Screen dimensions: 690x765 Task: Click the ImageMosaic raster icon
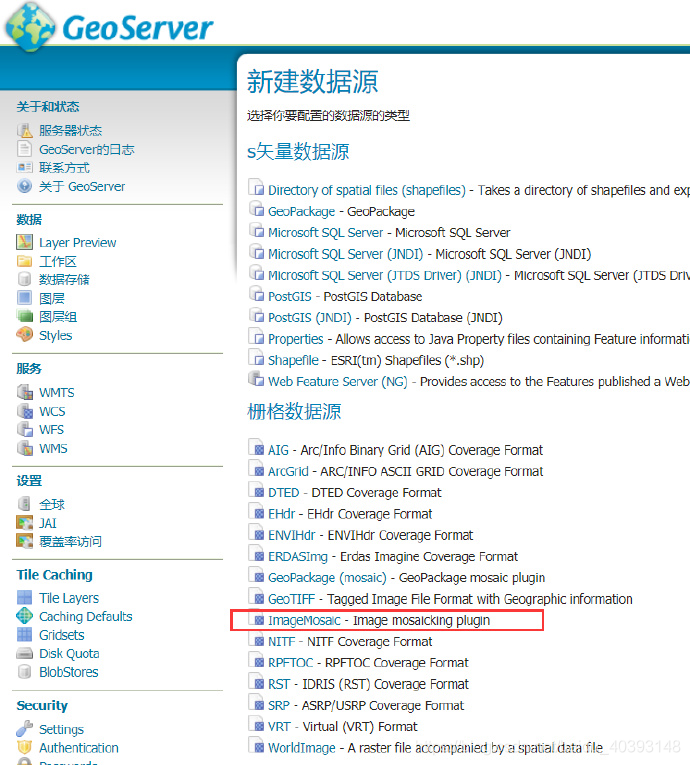click(x=256, y=619)
